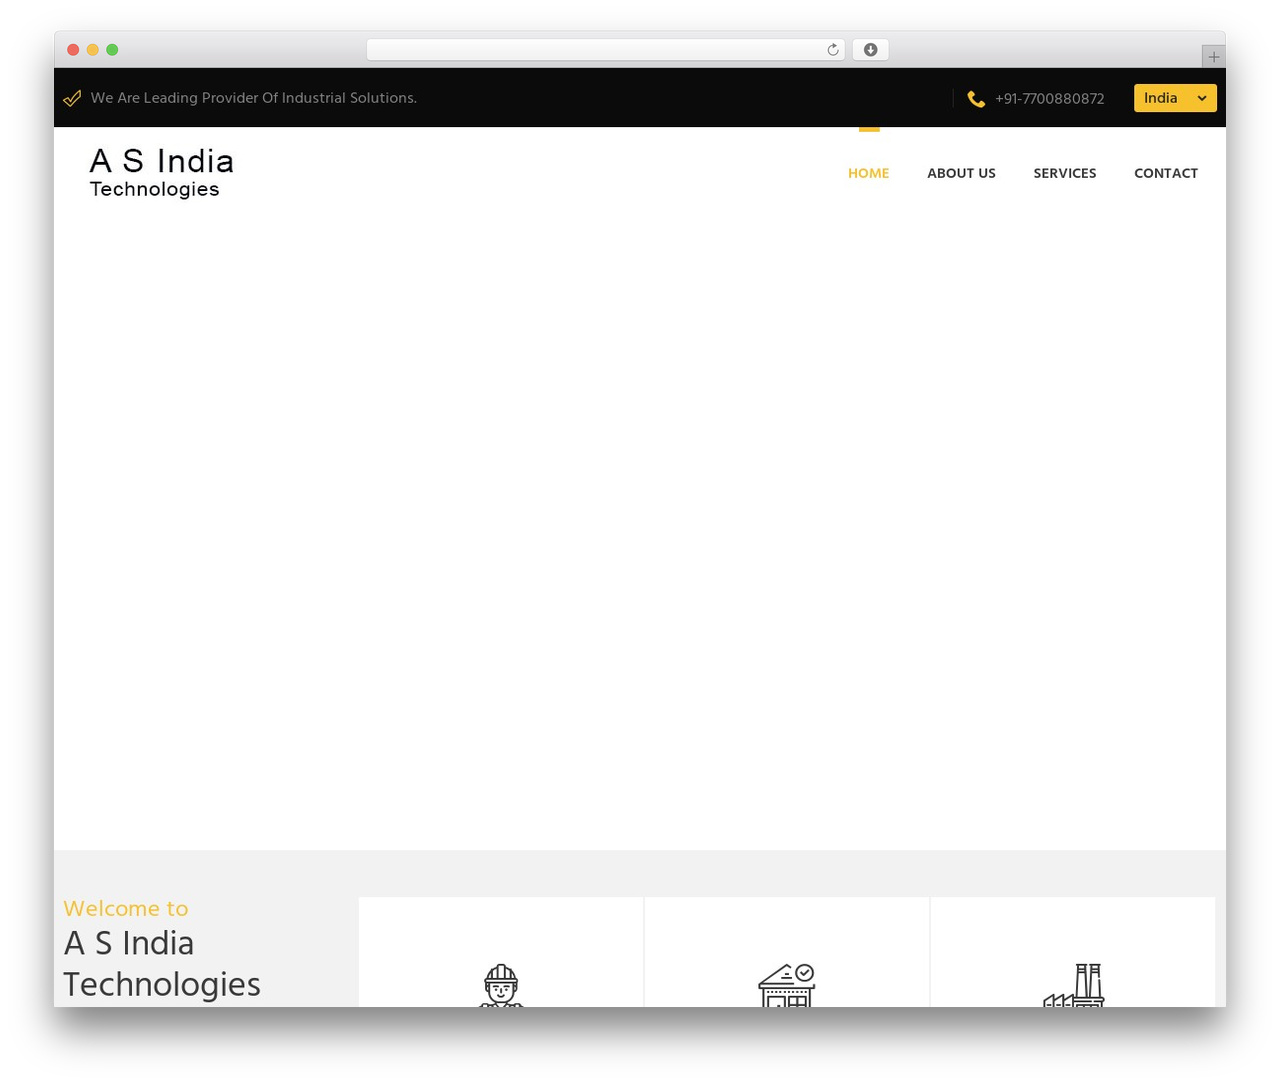This screenshot has height=1084, width=1280.
Task: Navigate to the Contact page
Action: pos(1166,173)
